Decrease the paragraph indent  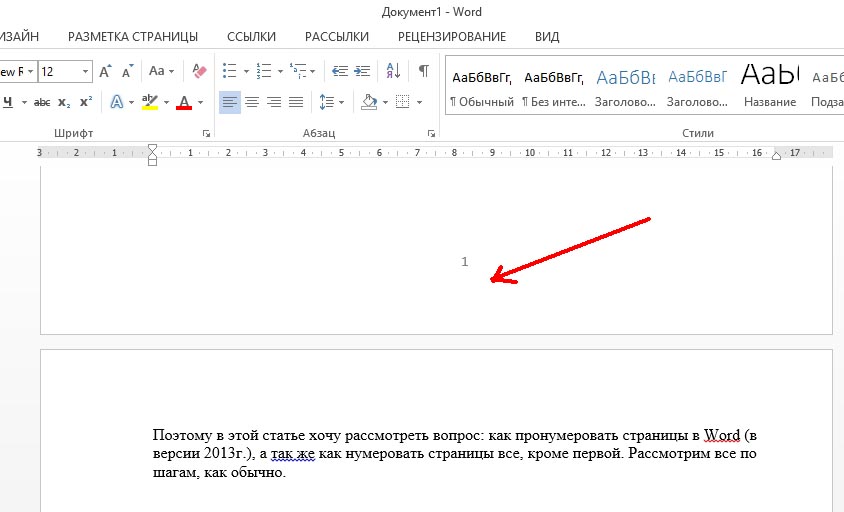click(339, 71)
